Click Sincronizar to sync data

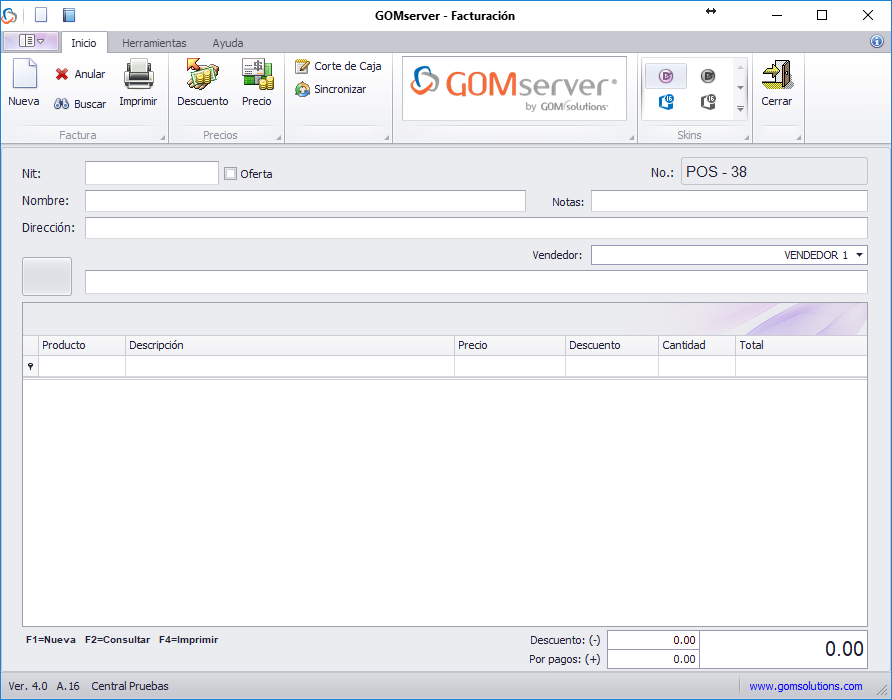click(x=331, y=89)
